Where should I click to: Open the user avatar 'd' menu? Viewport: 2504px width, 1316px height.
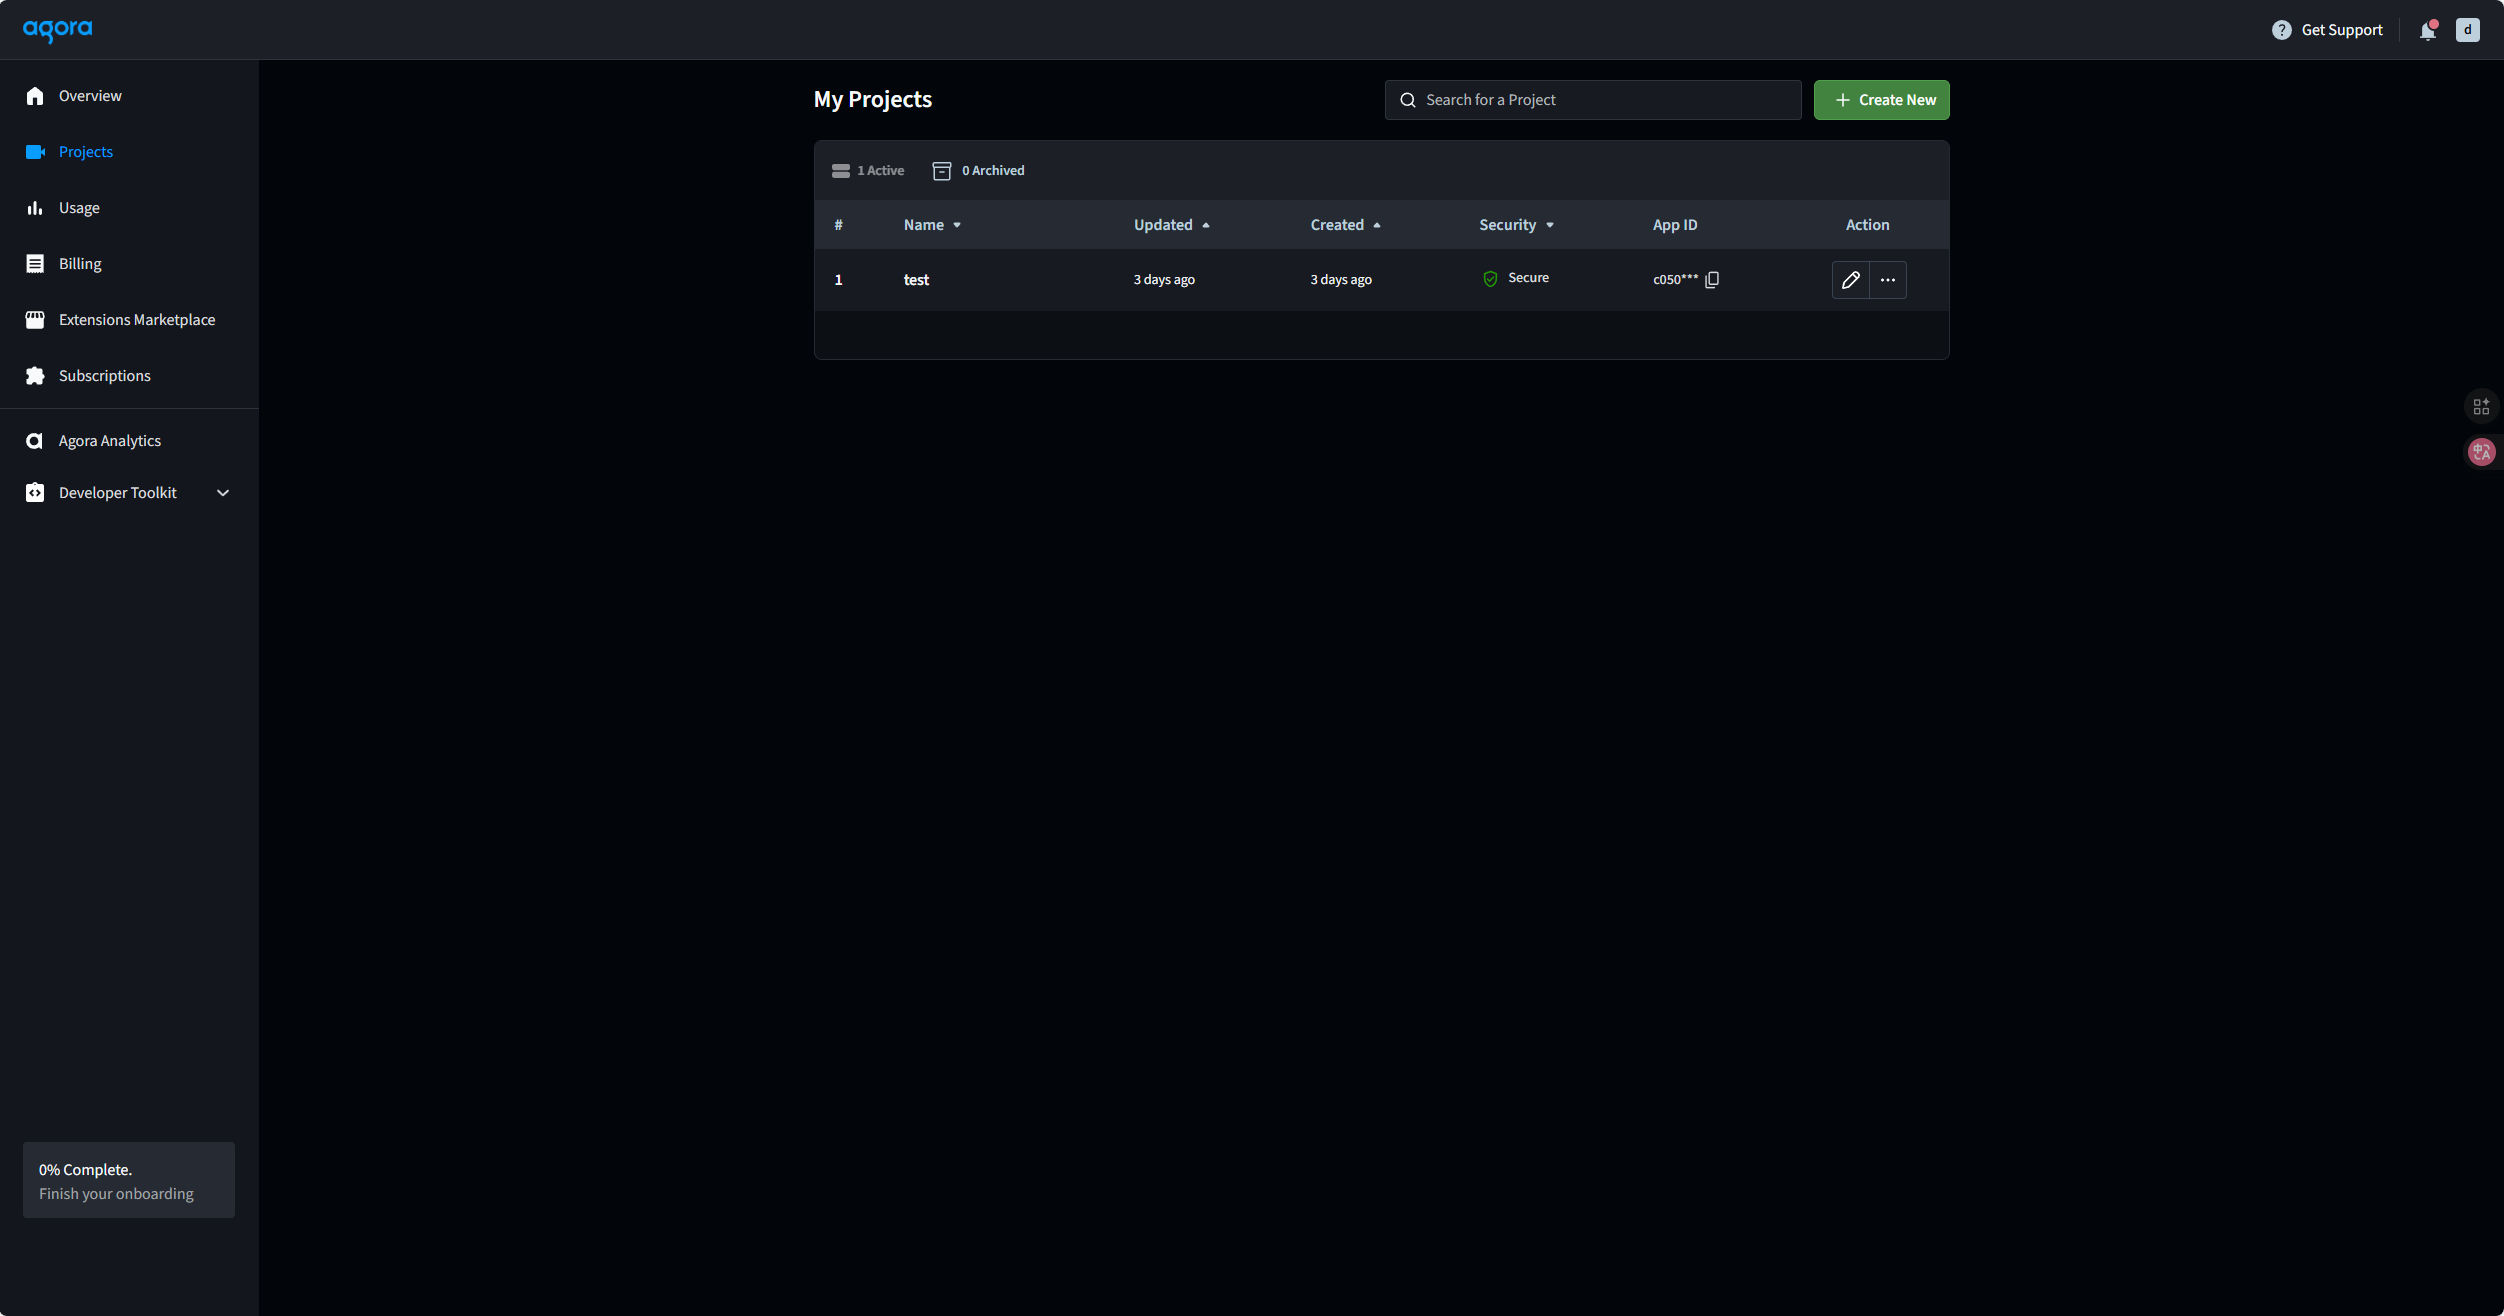click(2467, 30)
